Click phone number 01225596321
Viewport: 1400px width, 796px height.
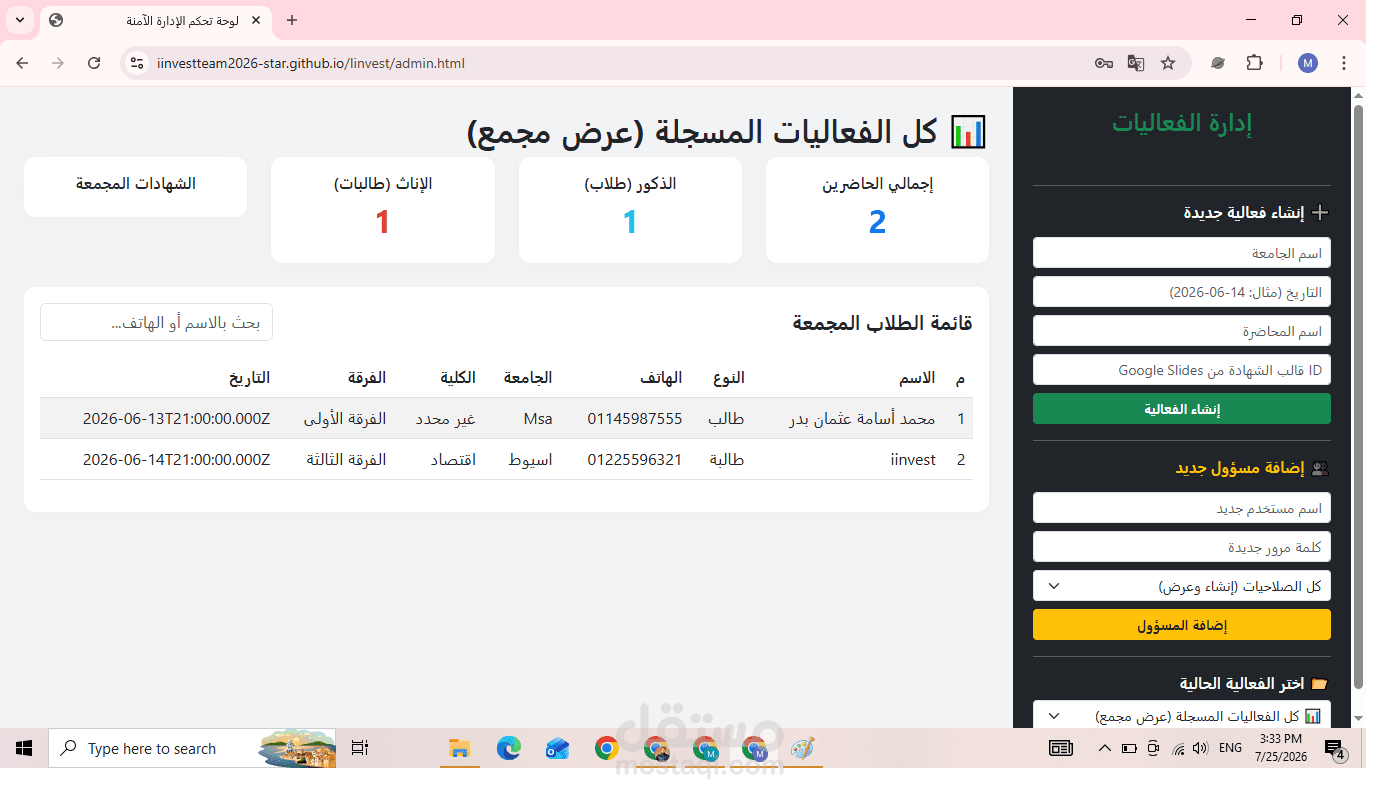[634, 460]
